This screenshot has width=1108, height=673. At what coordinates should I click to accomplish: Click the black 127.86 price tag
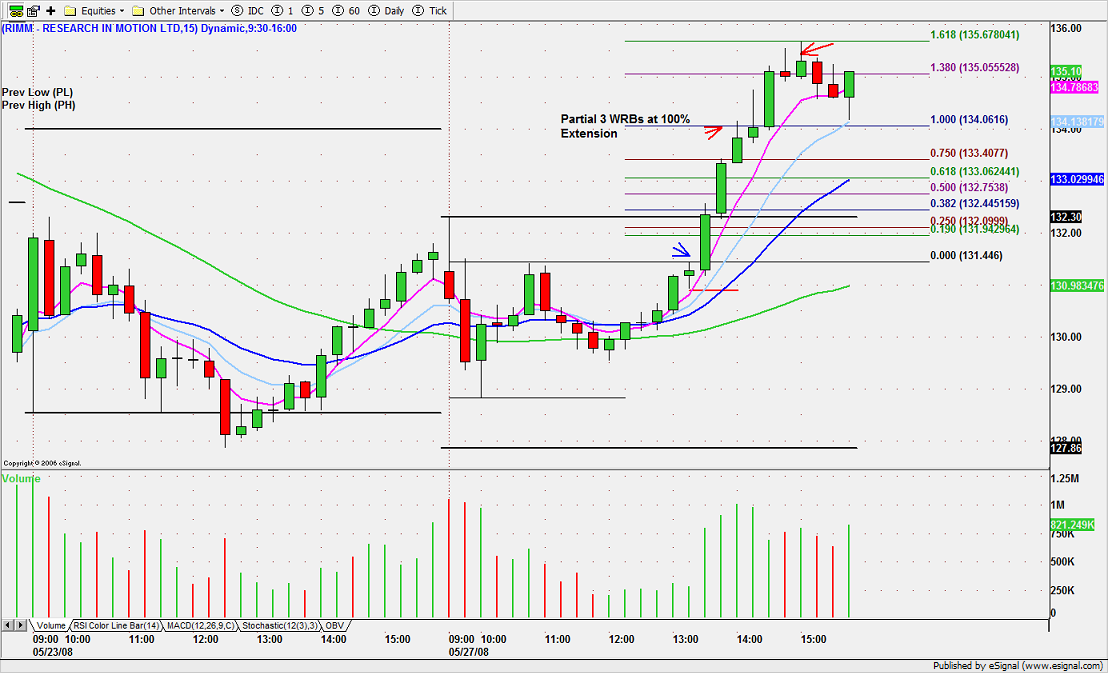pyautogui.click(x=1066, y=449)
